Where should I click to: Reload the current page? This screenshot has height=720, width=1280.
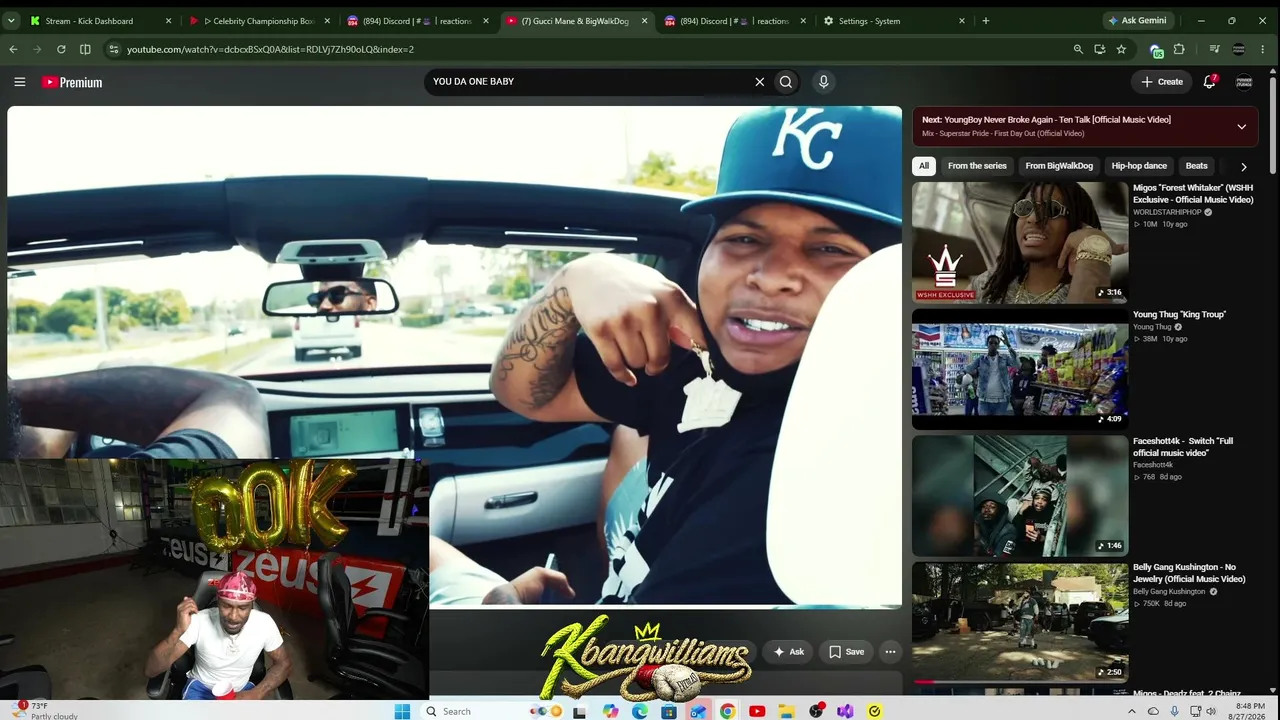61,49
